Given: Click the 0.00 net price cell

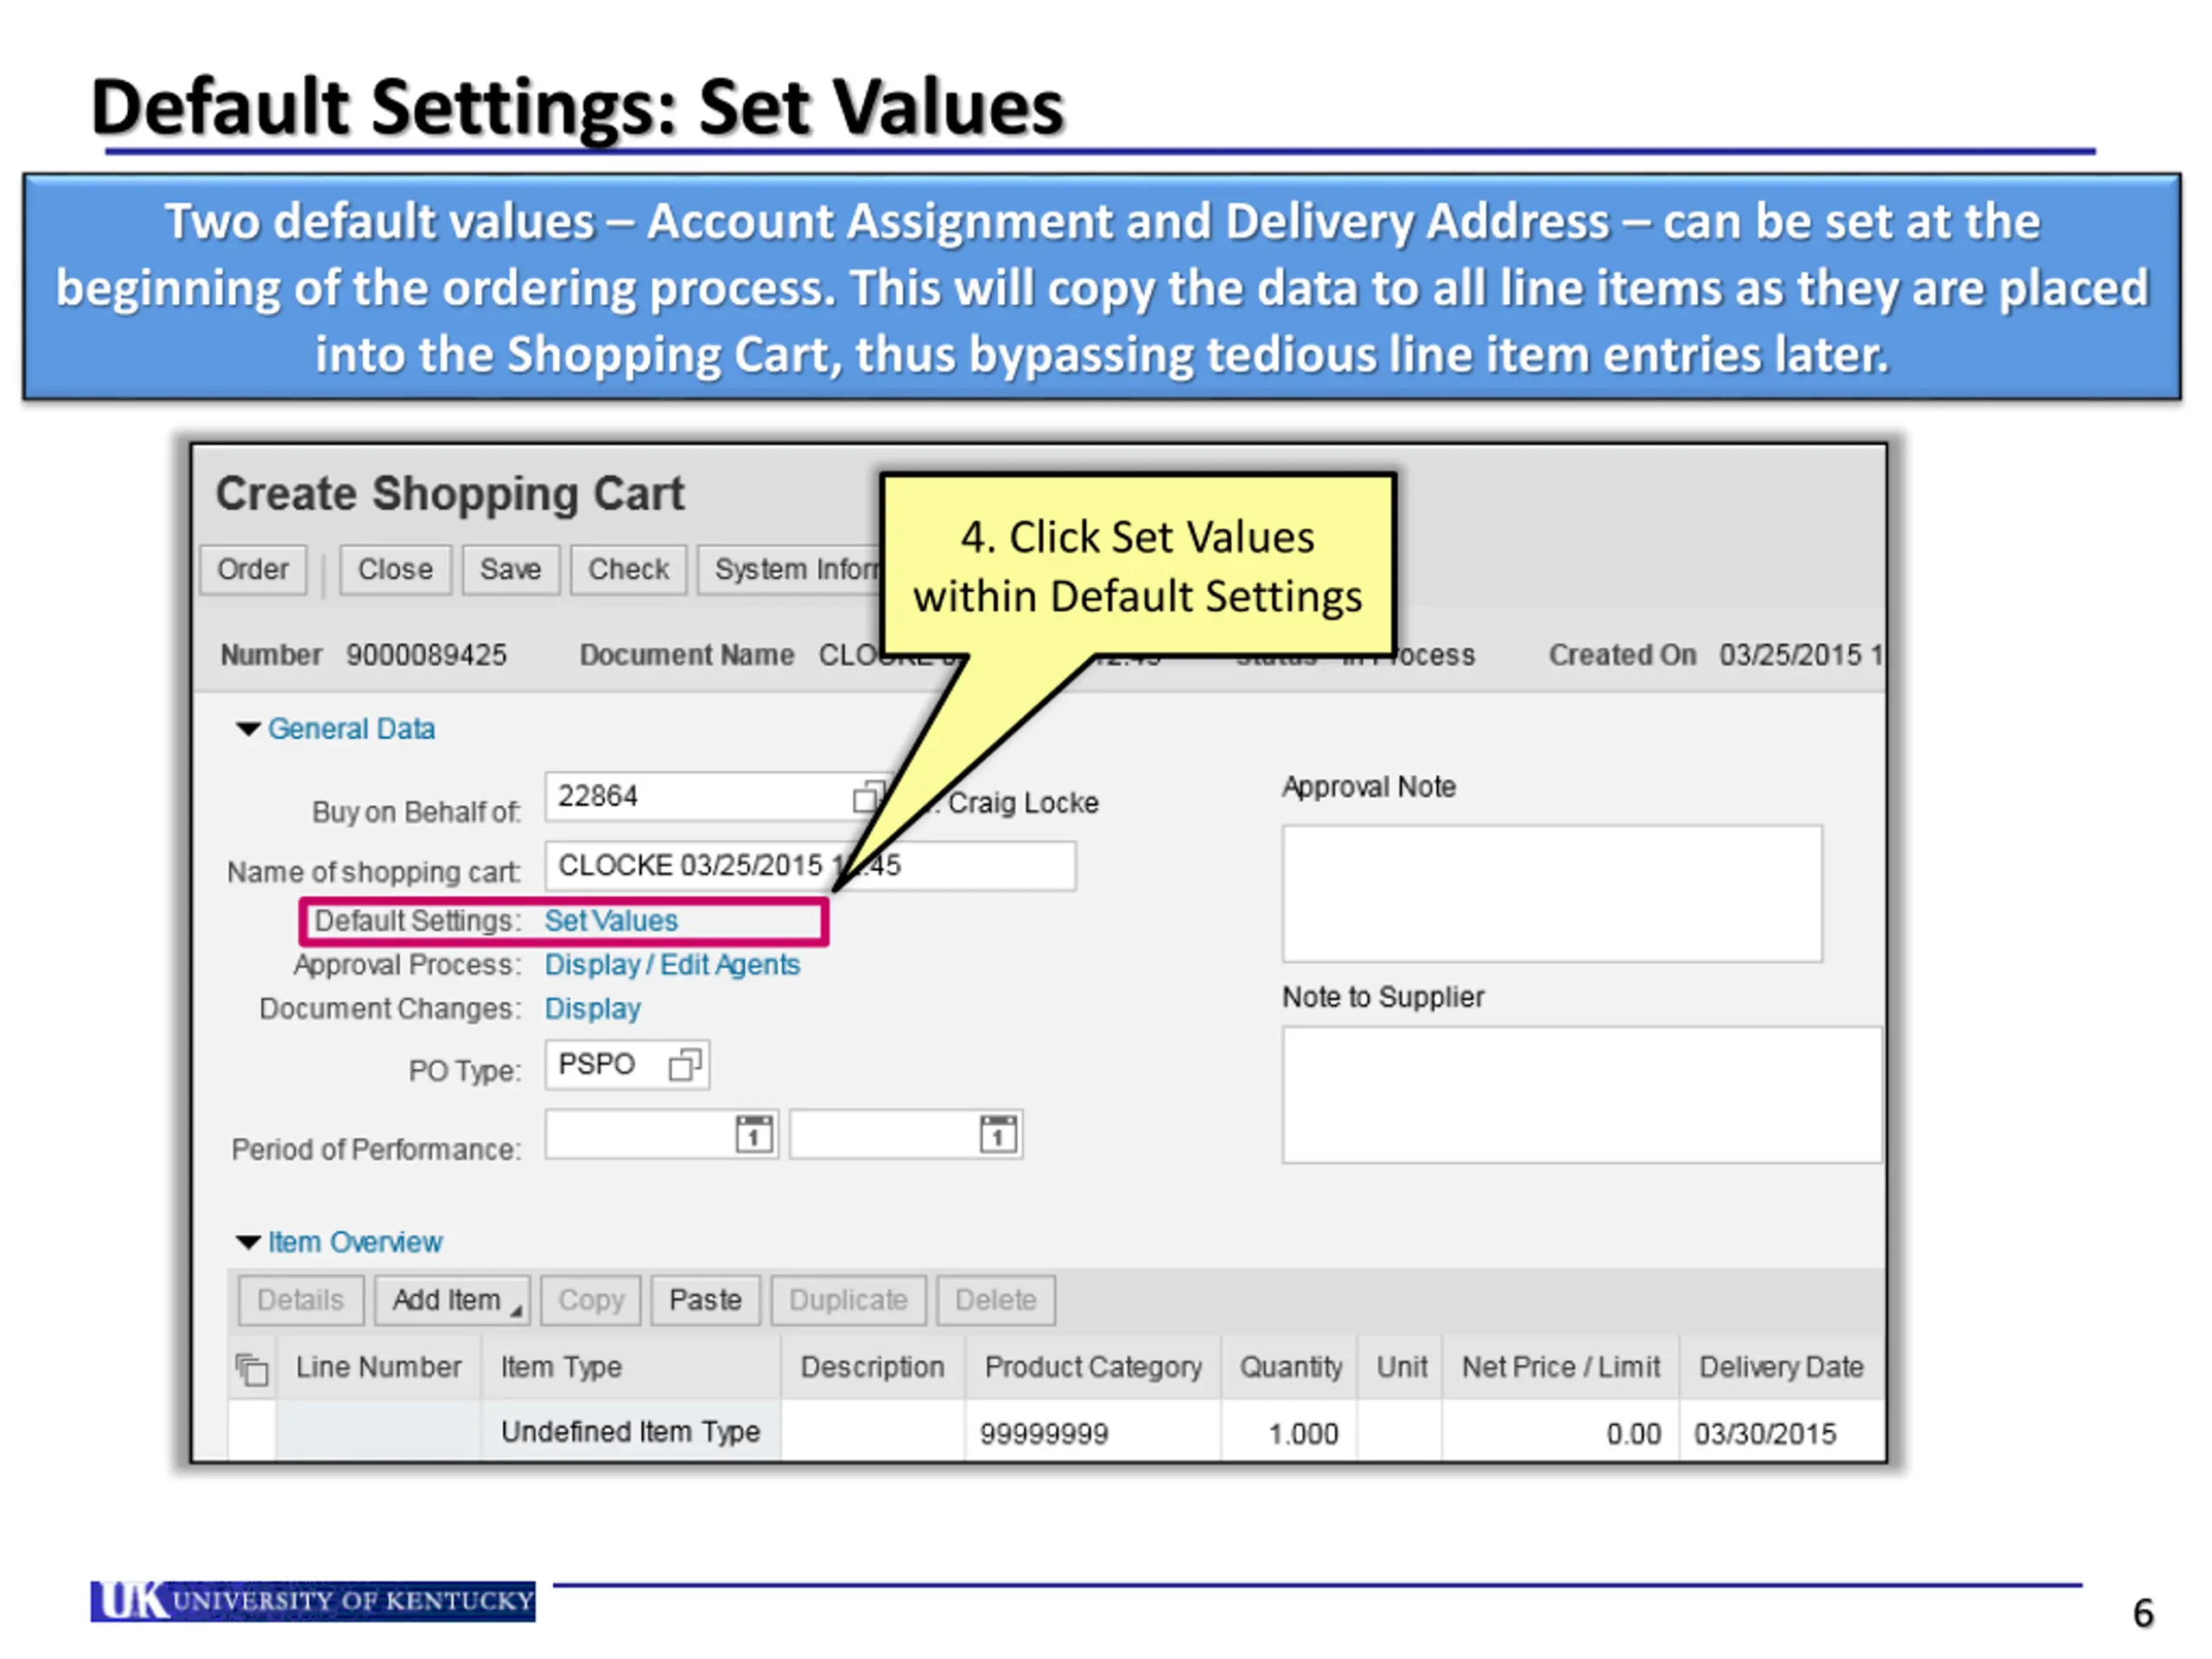Looking at the screenshot, I should (1561, 1432).
